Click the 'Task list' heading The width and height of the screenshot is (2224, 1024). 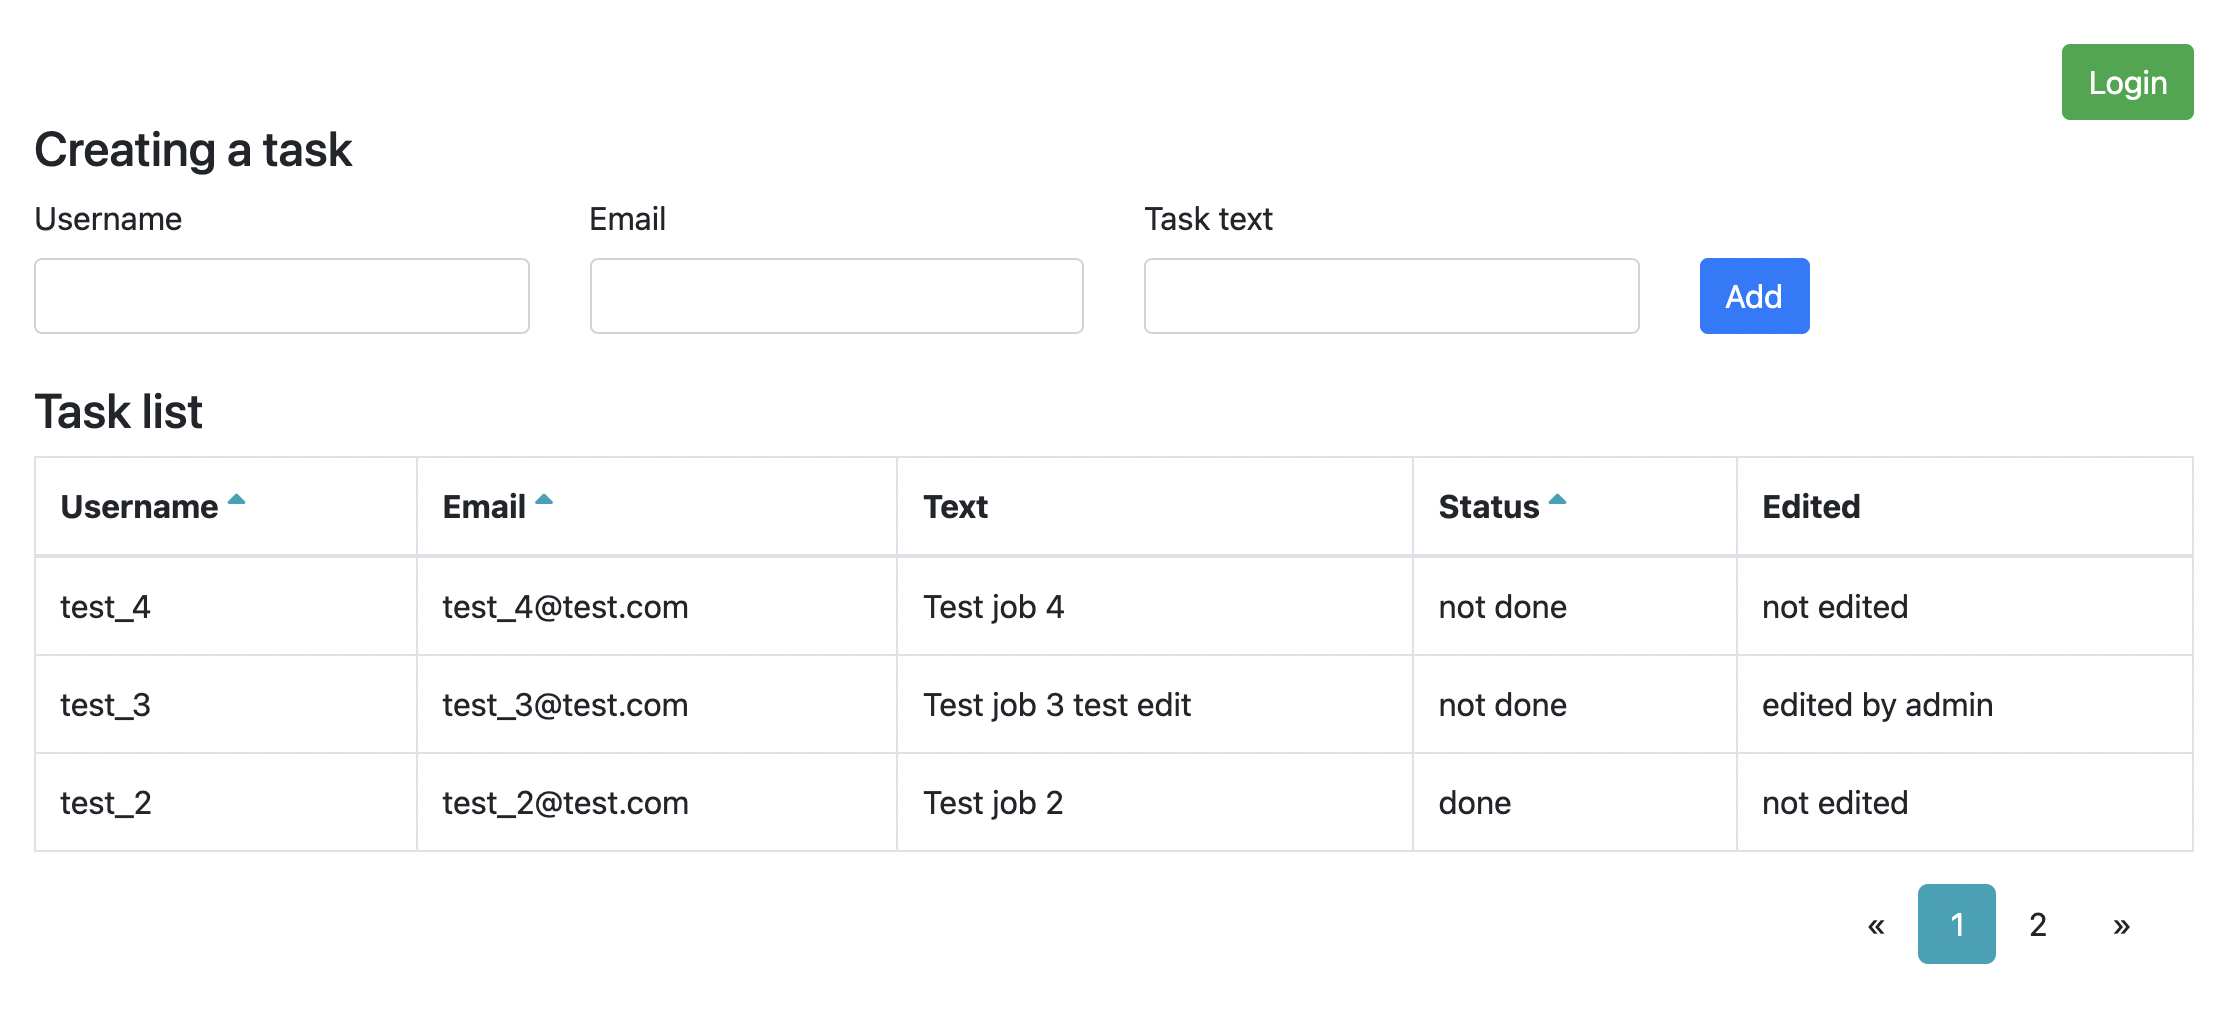(x=118, y=412)
